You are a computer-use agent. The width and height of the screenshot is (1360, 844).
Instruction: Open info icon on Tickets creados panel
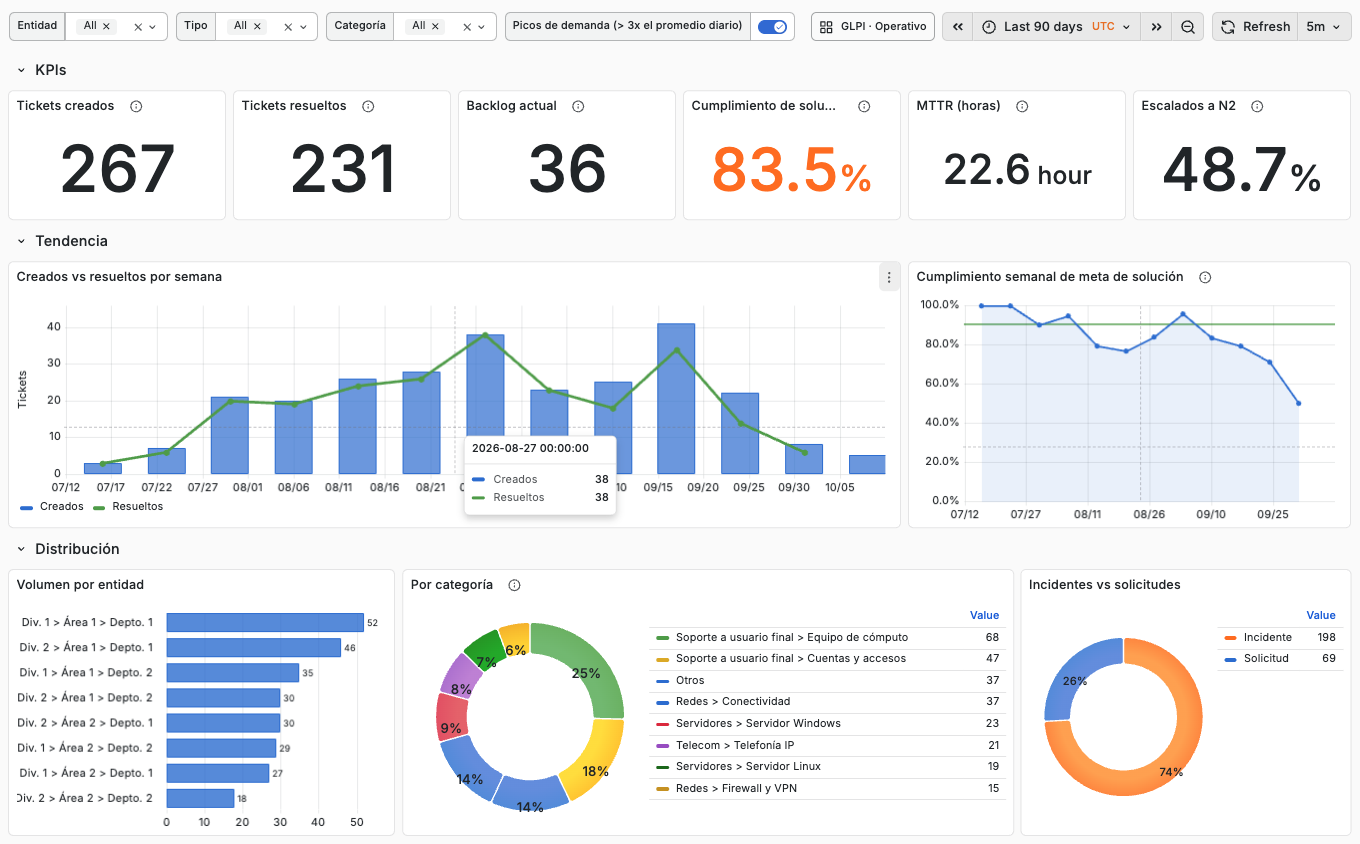136,106
